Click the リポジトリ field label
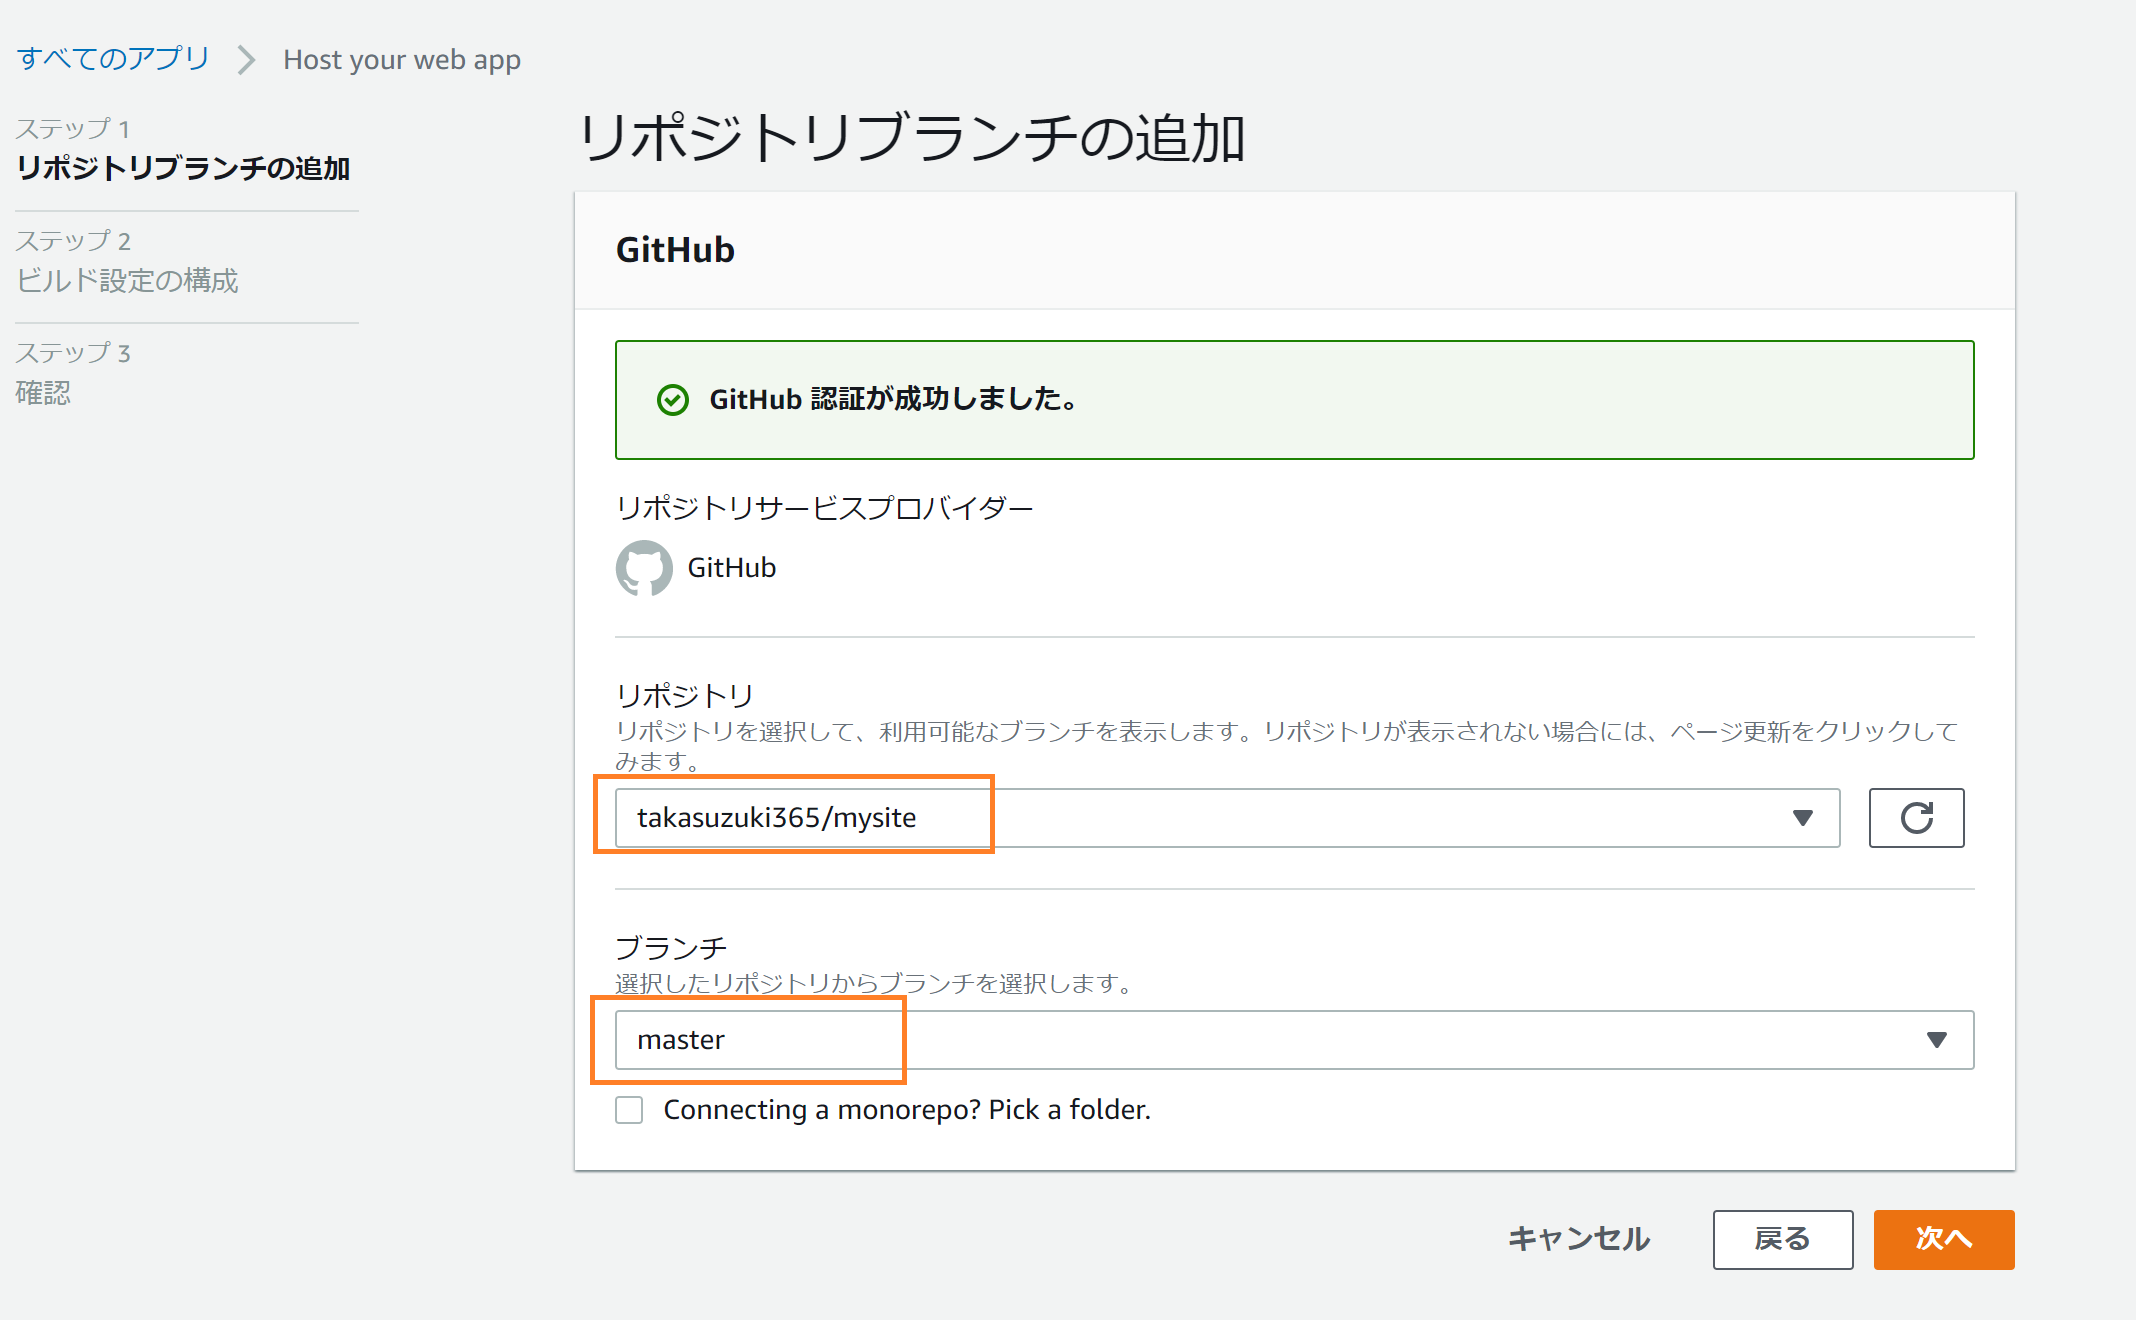The width and height of the screenshot is (2136, 1320). pos(685,695)
